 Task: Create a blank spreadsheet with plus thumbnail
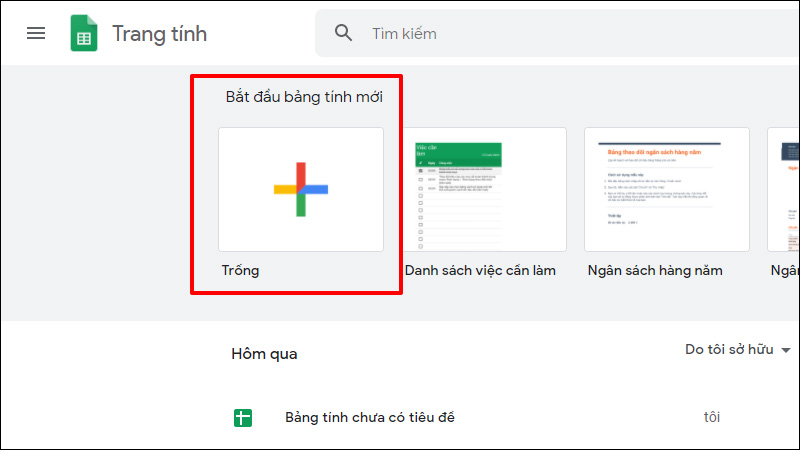point(301,189)
